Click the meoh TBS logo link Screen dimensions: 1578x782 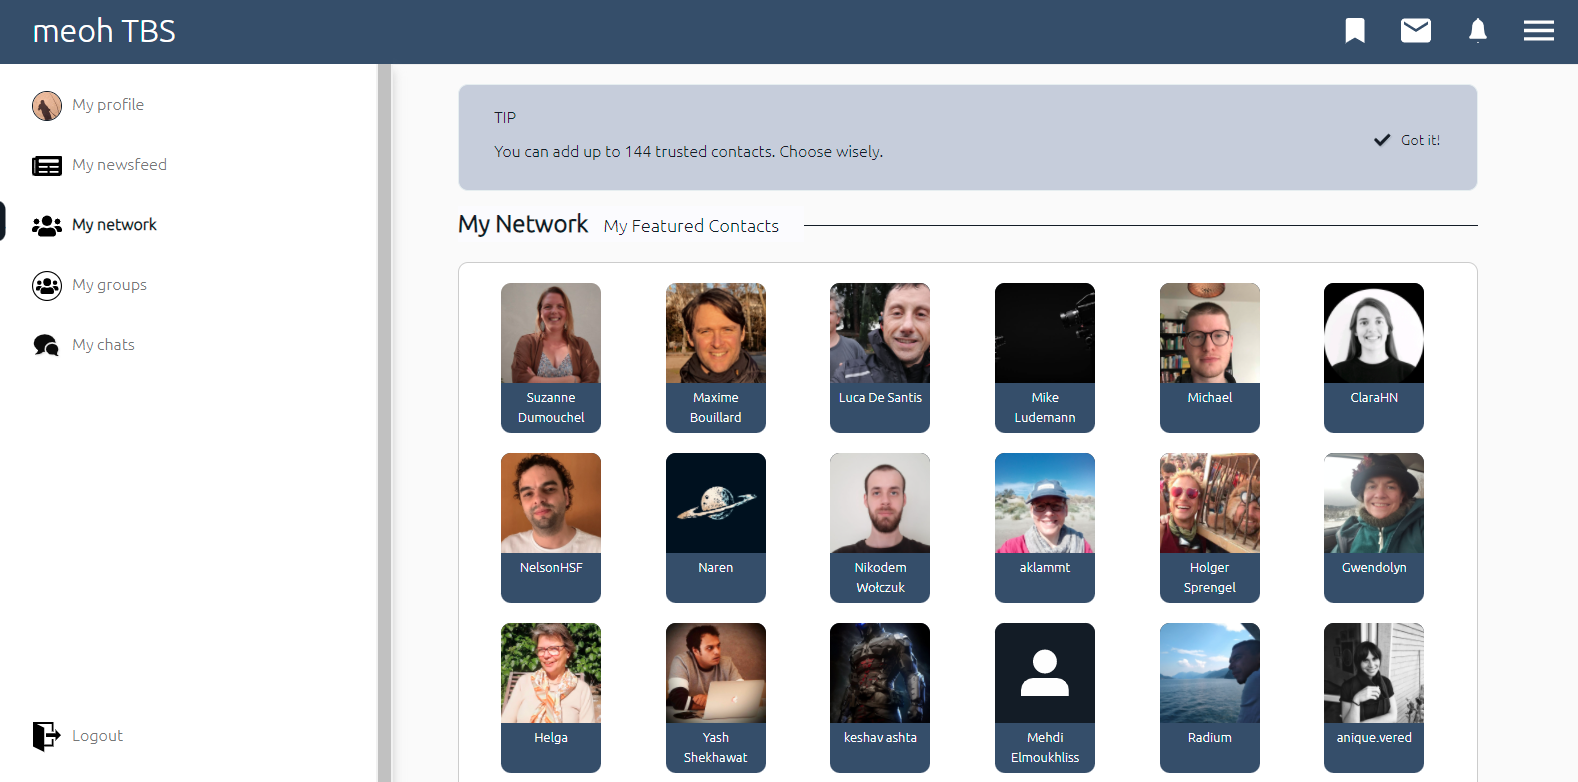104,31
